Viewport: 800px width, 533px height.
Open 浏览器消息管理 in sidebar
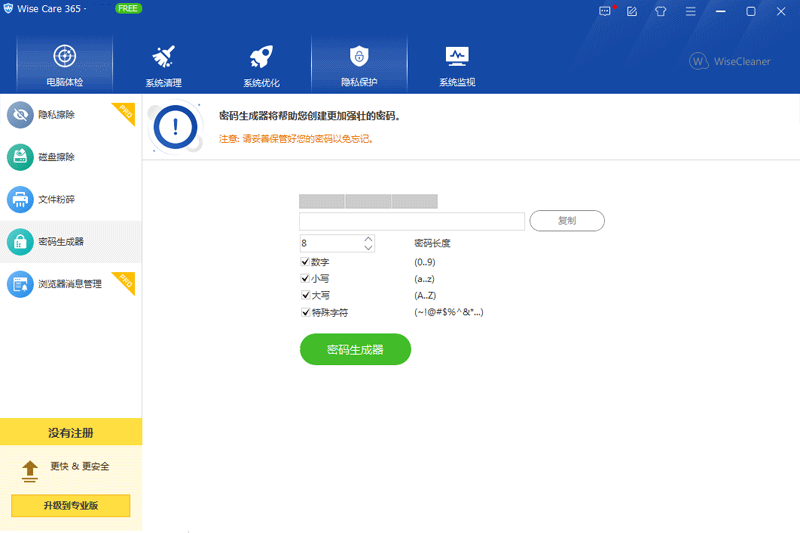69,284
